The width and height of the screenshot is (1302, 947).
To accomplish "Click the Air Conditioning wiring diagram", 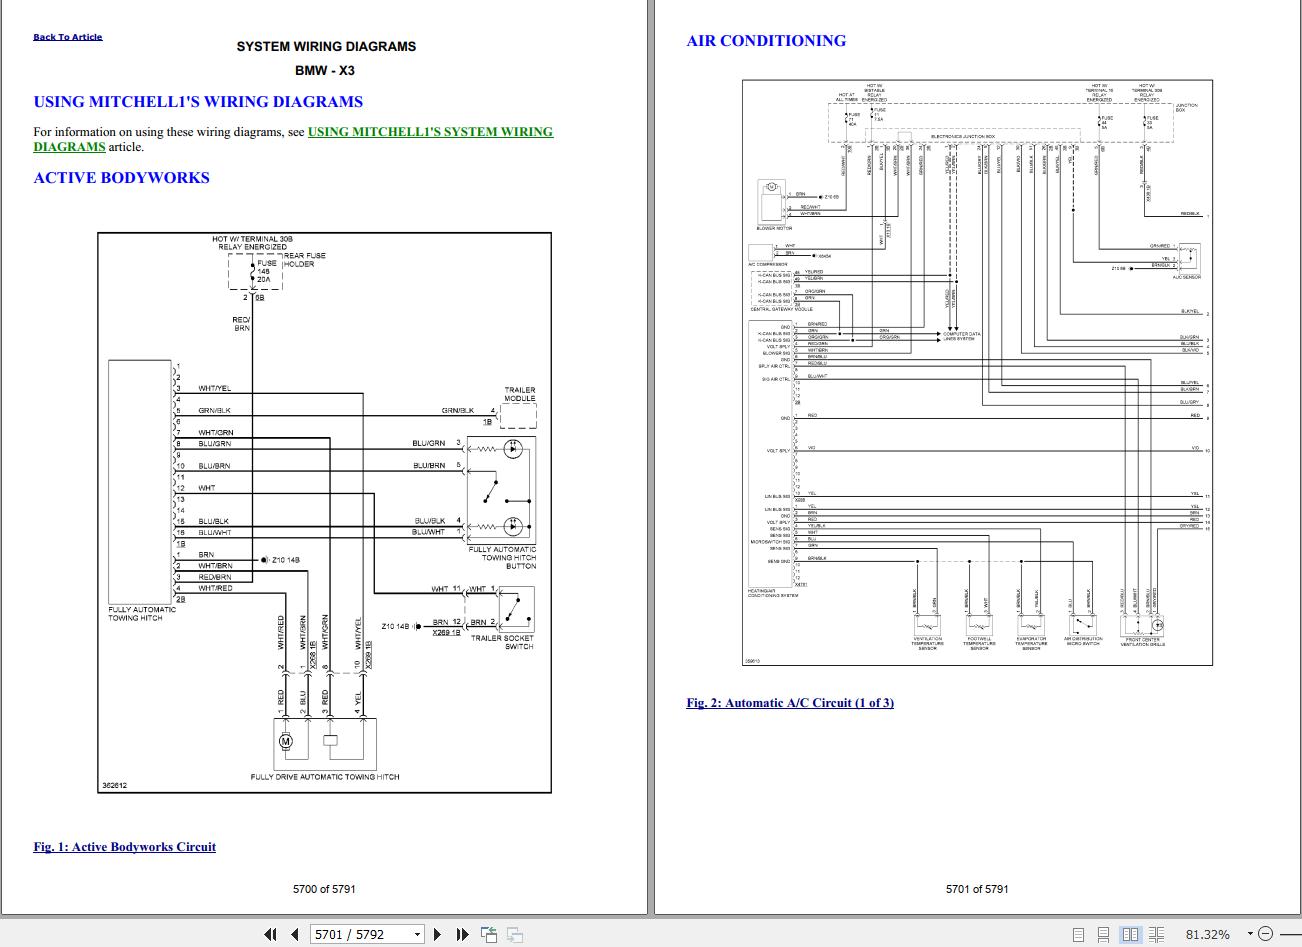I will pos(978,372).
